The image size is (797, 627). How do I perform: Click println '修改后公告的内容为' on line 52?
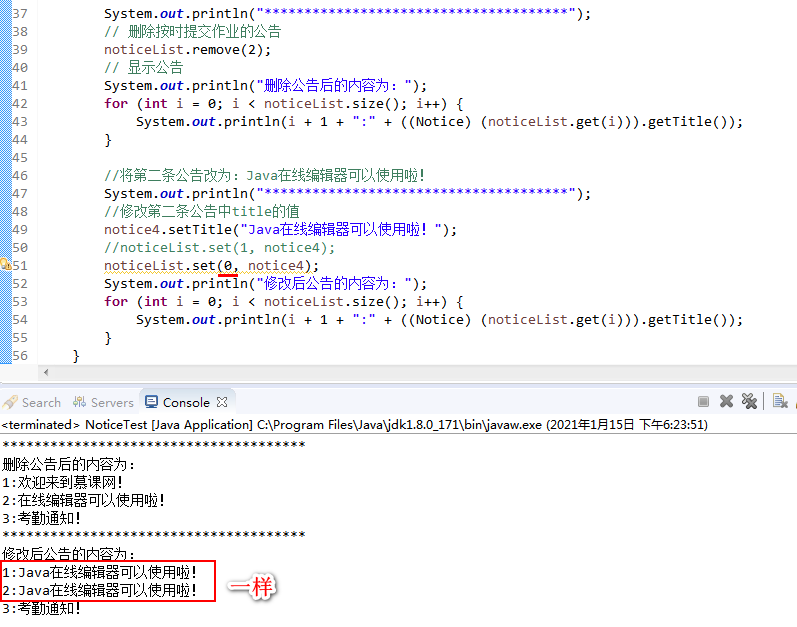265,283
